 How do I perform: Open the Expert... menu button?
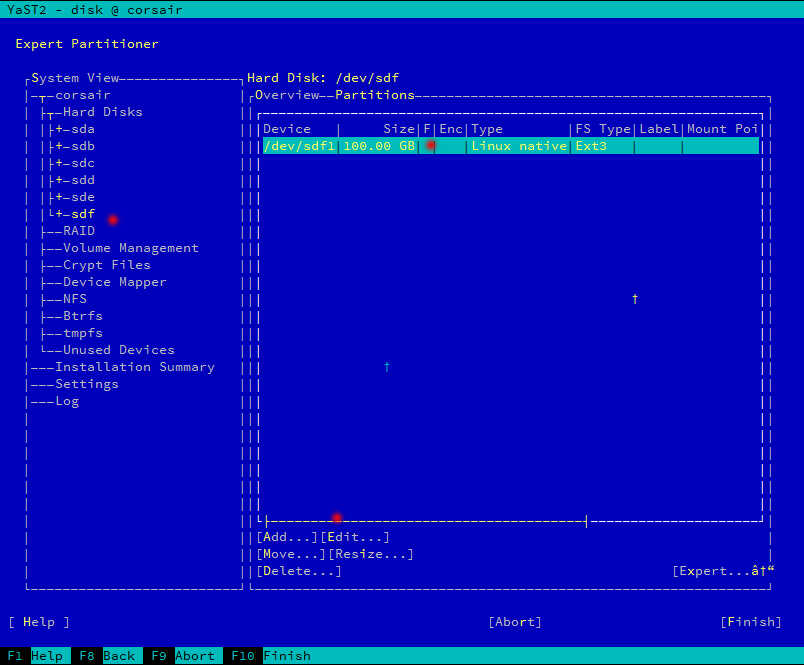723,571
